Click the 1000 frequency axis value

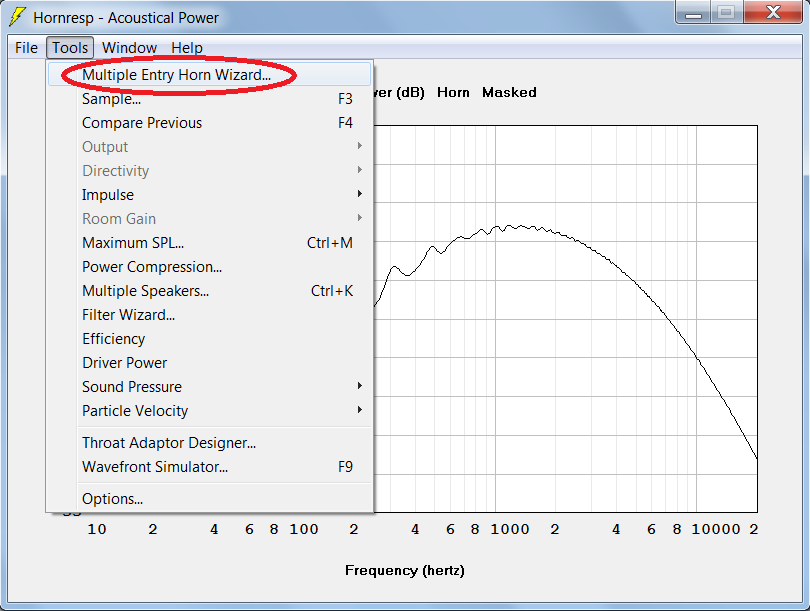point(510,529)
